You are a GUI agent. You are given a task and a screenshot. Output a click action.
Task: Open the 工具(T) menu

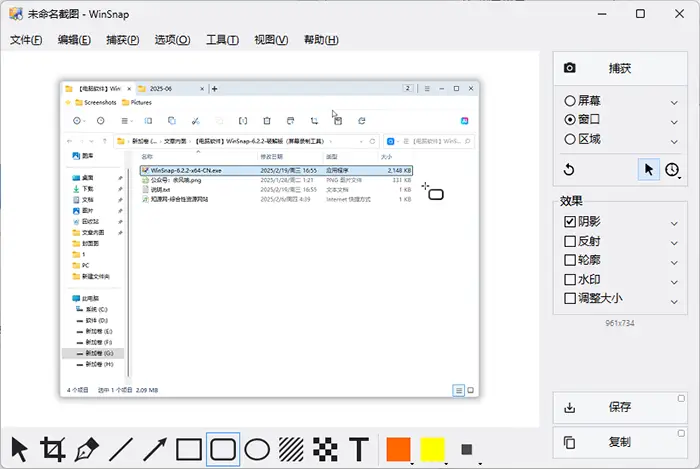[x=222, y=40]
